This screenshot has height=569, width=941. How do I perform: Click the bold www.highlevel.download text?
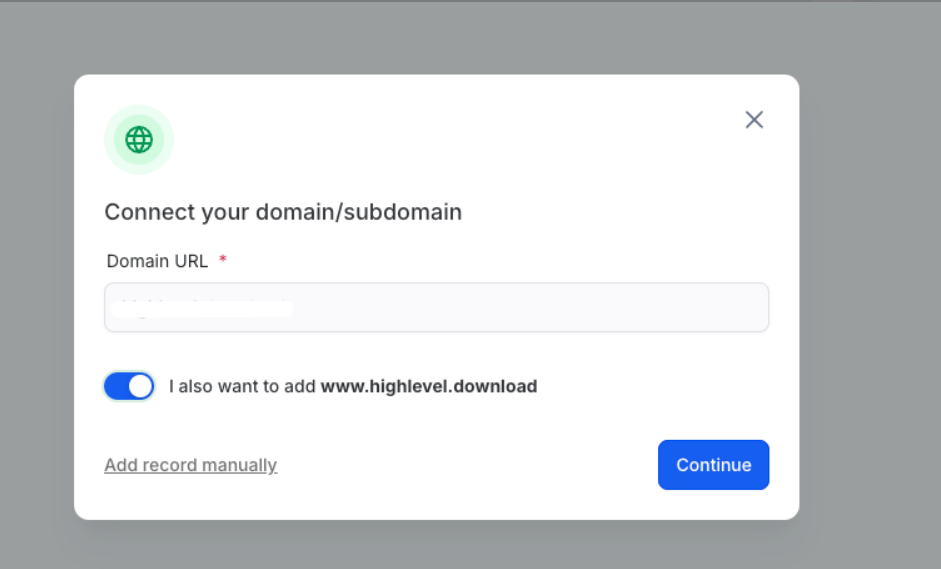click(428, 386)
